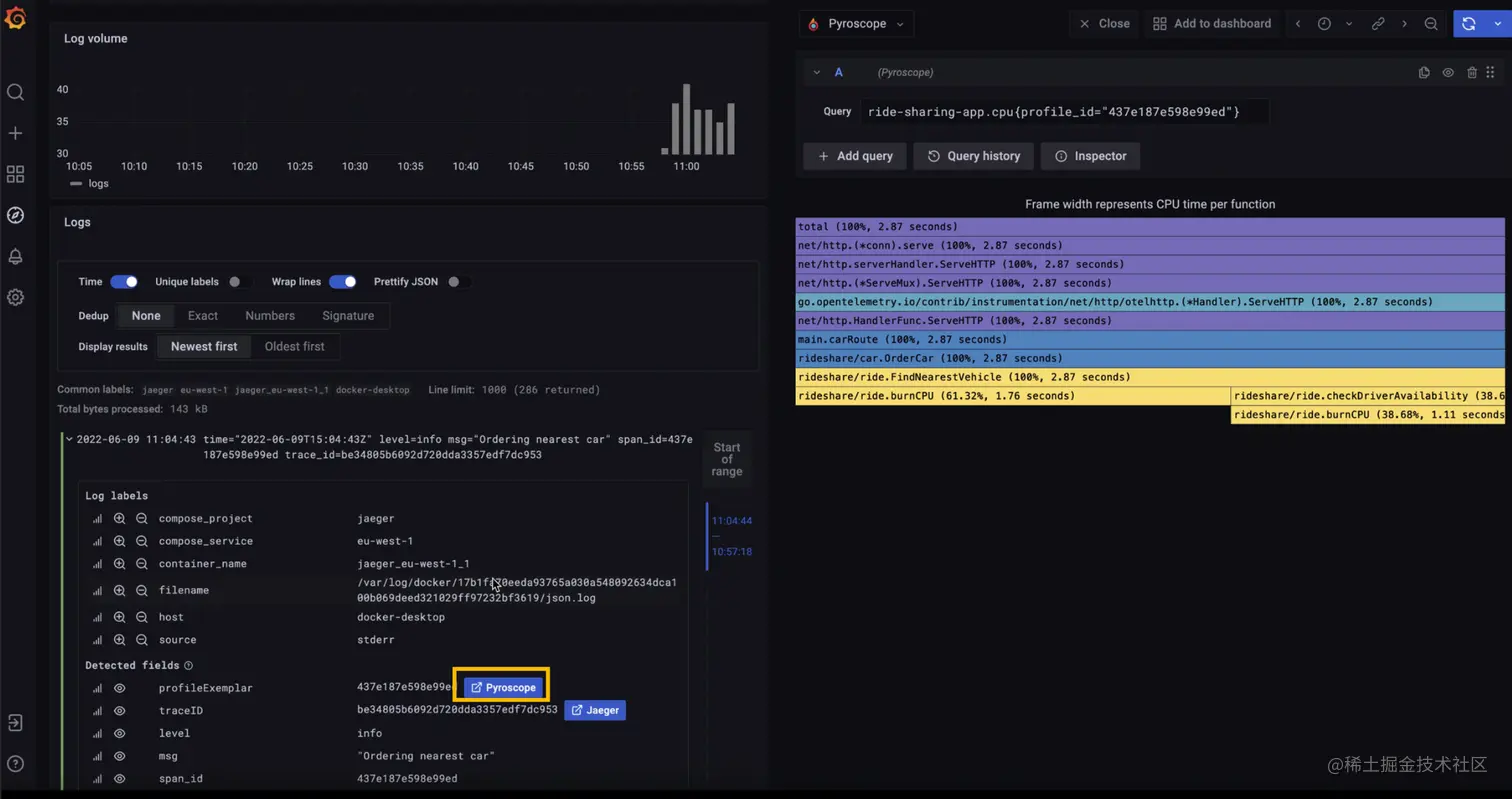
Task: Open the Grafana home logo
Action: pyautogui.click(x=15, y=18)
